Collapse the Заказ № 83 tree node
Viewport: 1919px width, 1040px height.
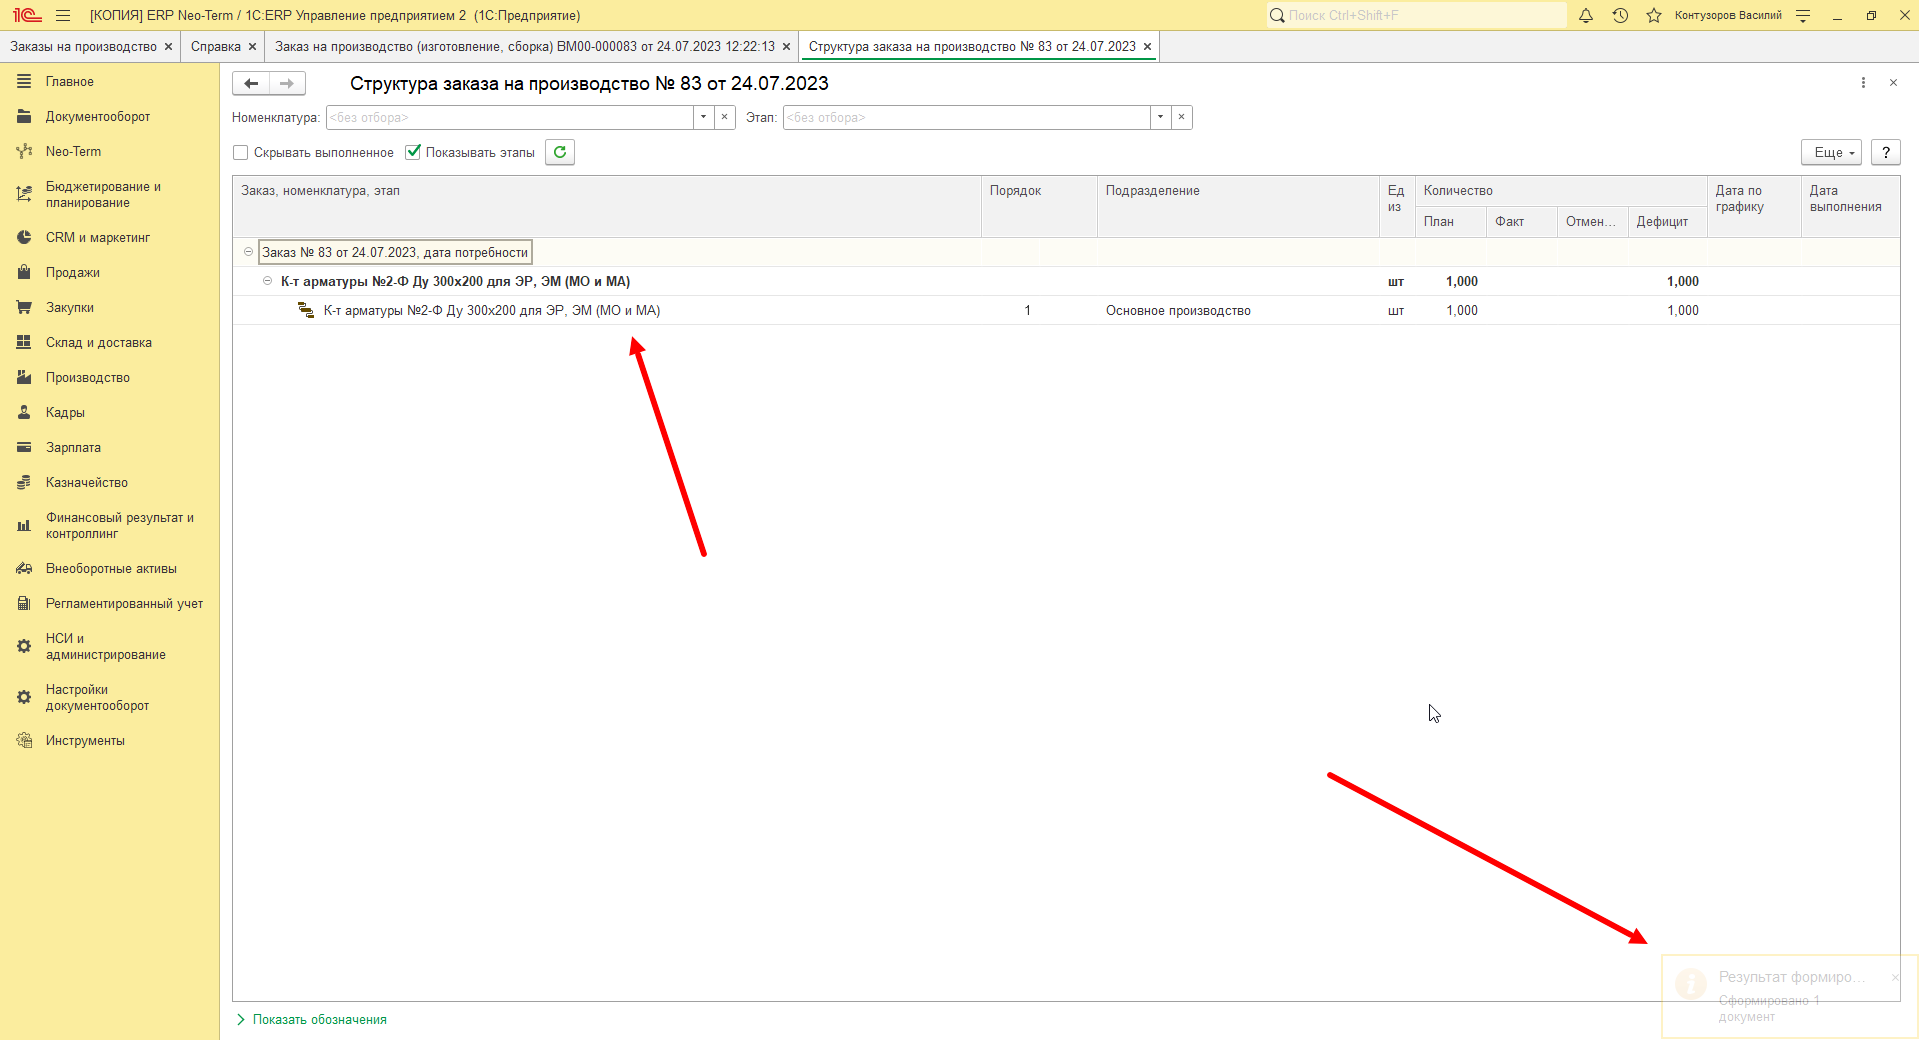pos(249,252)
